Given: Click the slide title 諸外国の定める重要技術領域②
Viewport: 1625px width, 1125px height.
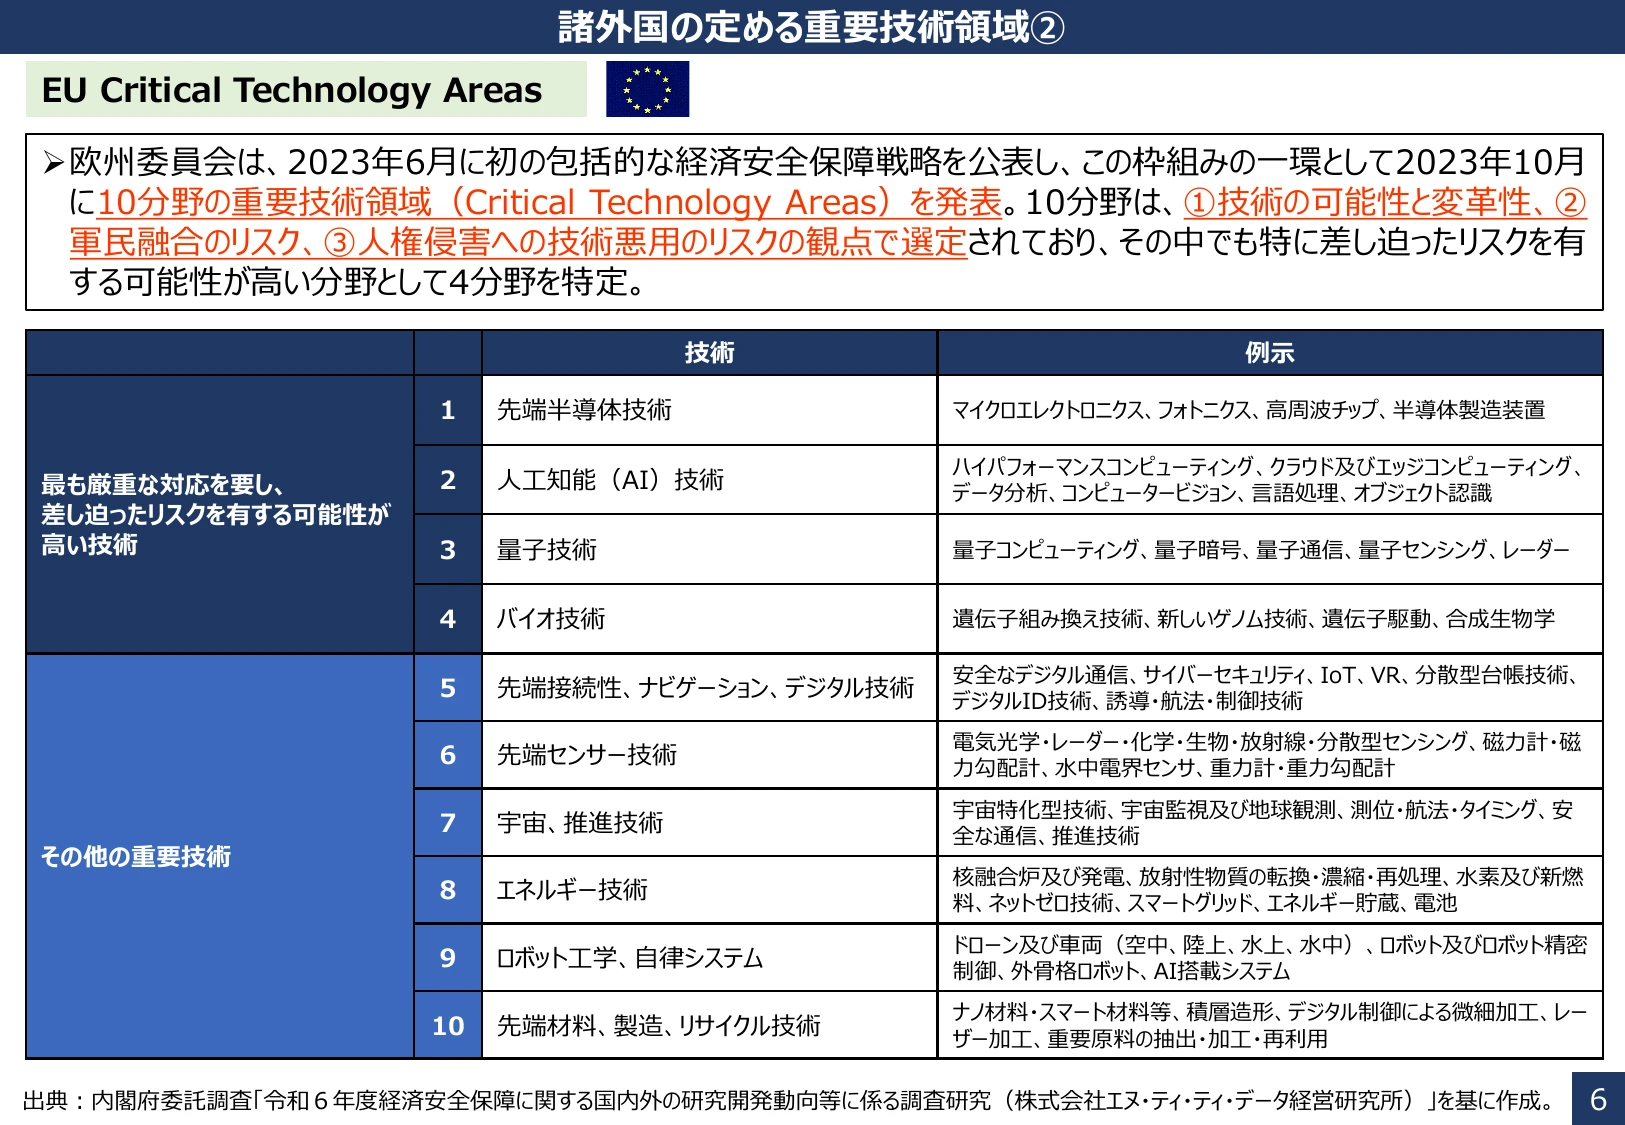Looking at the screenshot, I should coord(811,27).
